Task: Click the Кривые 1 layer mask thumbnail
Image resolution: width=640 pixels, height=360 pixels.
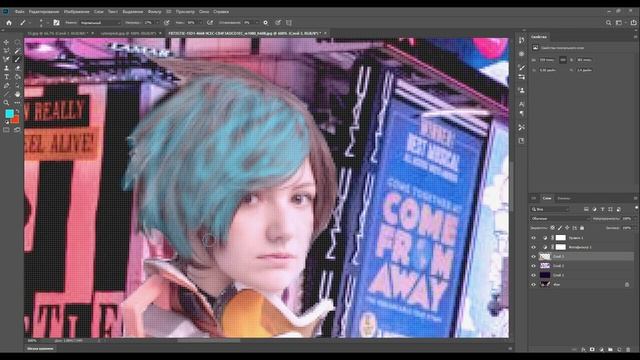Action: [x=561, y=238]
